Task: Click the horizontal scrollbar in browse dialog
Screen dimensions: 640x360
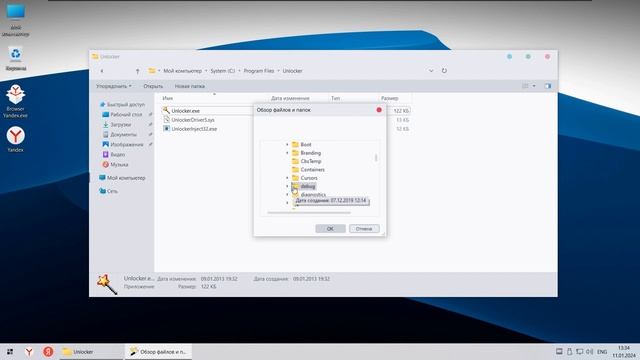Action: [309, 213]
